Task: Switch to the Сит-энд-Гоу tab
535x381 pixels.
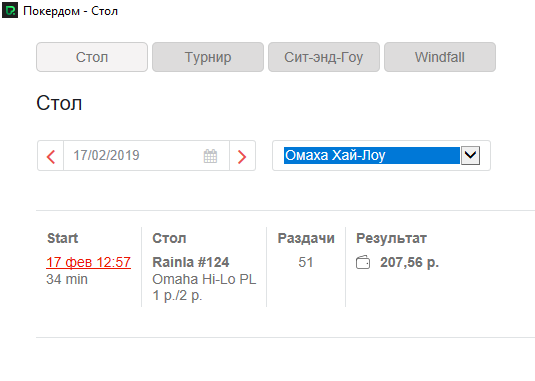Action: pyautogui.click(x=324, y=57)
